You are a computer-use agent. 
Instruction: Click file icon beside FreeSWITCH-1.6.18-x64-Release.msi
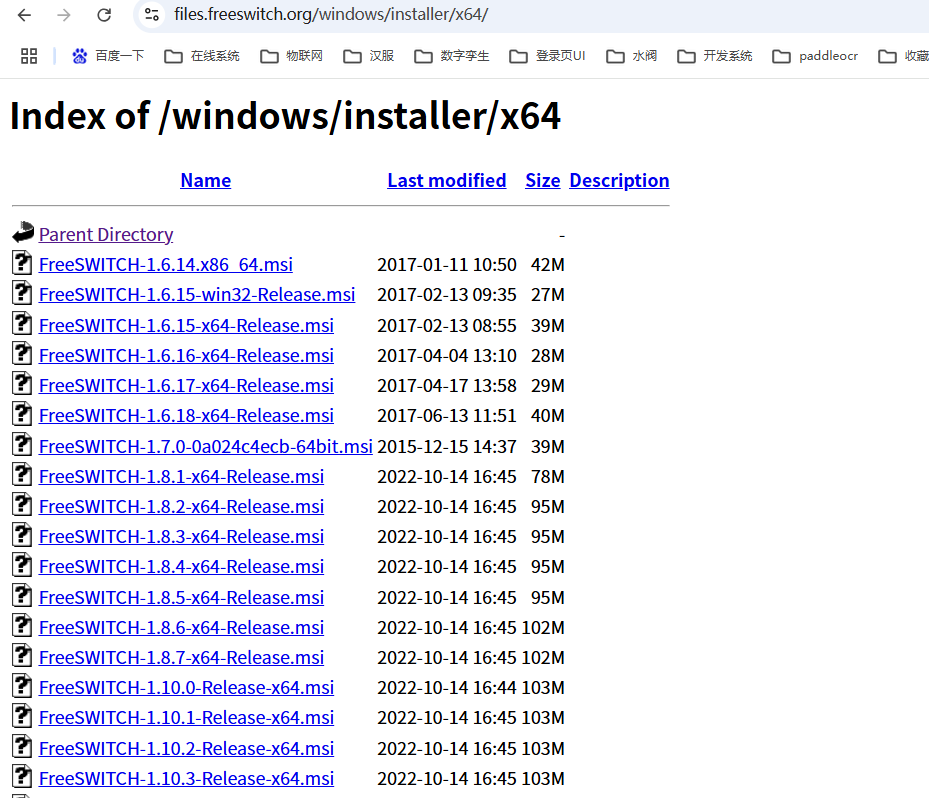click(22, 414)
